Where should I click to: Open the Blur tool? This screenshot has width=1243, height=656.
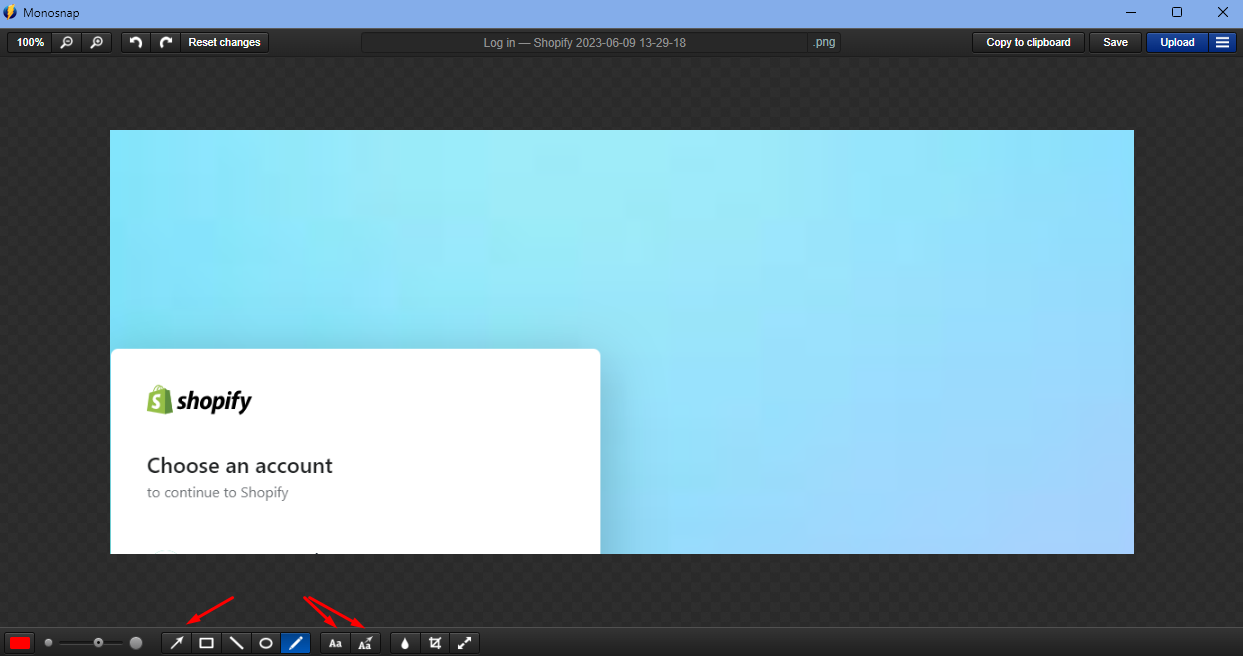[x=405, y=643]
